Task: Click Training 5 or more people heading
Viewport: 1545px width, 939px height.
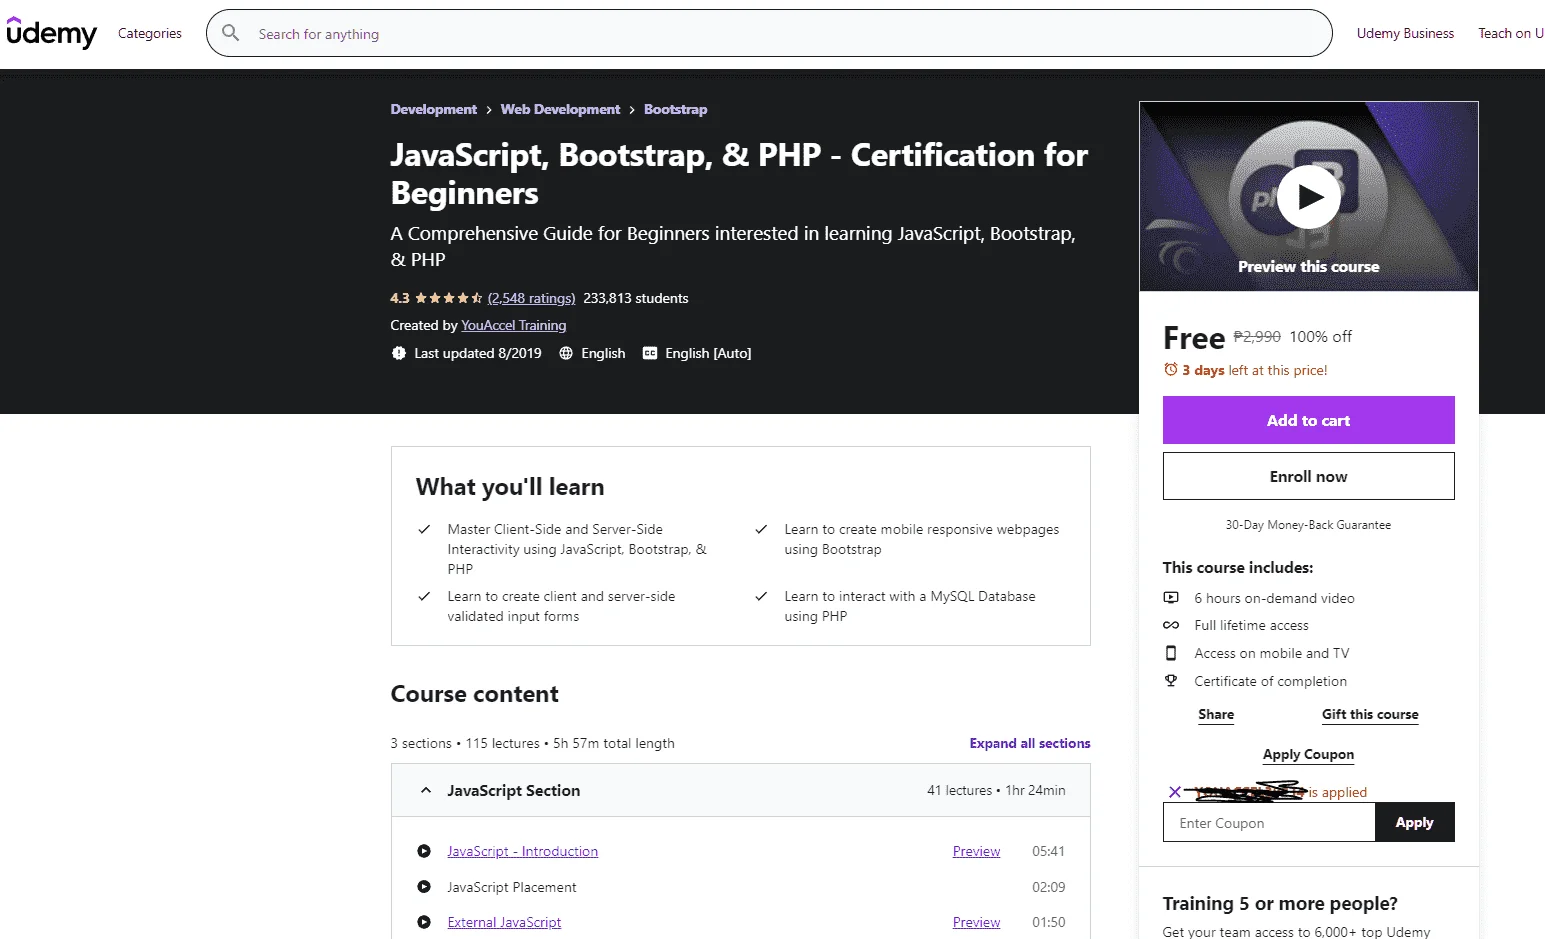Action: pyautogui.click(x=1280, y=903)
